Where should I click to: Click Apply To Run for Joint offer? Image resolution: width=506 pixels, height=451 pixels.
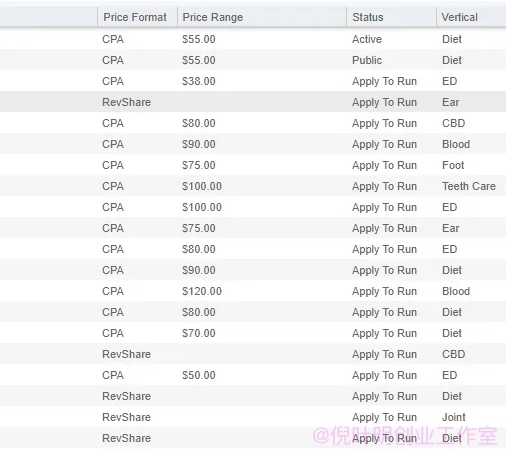[x=384, y=417]
